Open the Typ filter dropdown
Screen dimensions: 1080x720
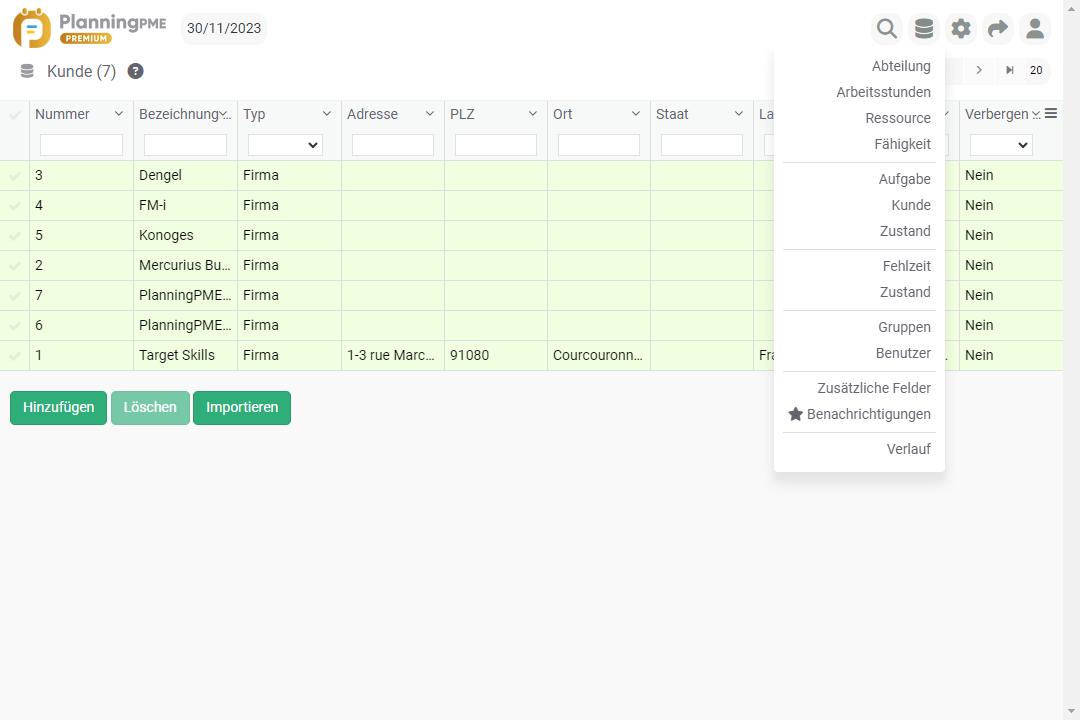[285, 145]
